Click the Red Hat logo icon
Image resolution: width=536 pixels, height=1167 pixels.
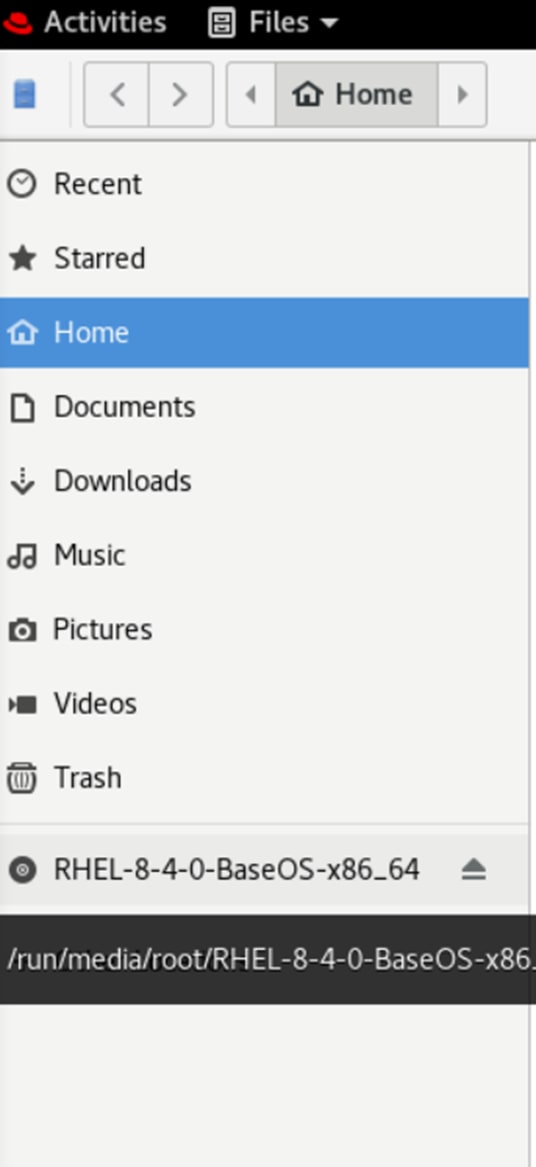point(17,22)
